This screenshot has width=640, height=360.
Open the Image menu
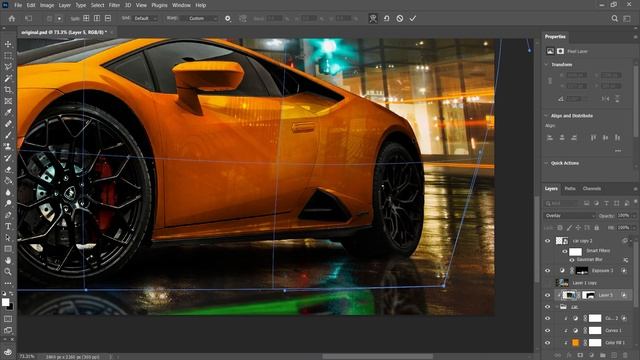coord(47,5)
